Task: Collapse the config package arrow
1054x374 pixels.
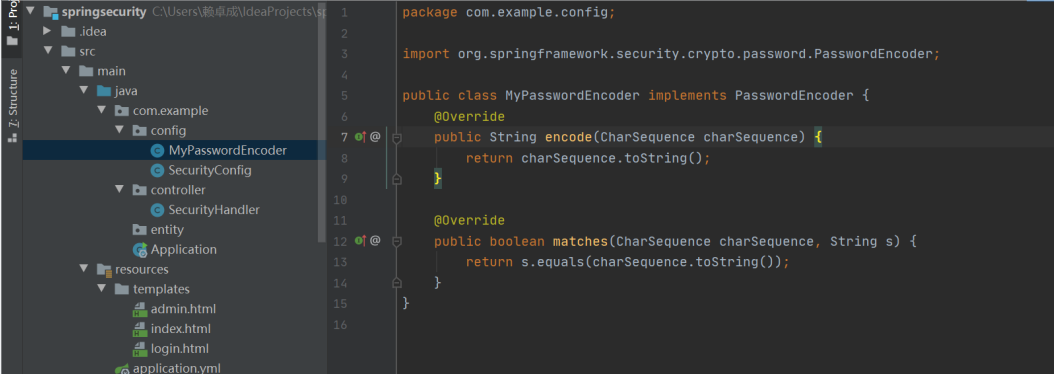Action: point(120,130)
